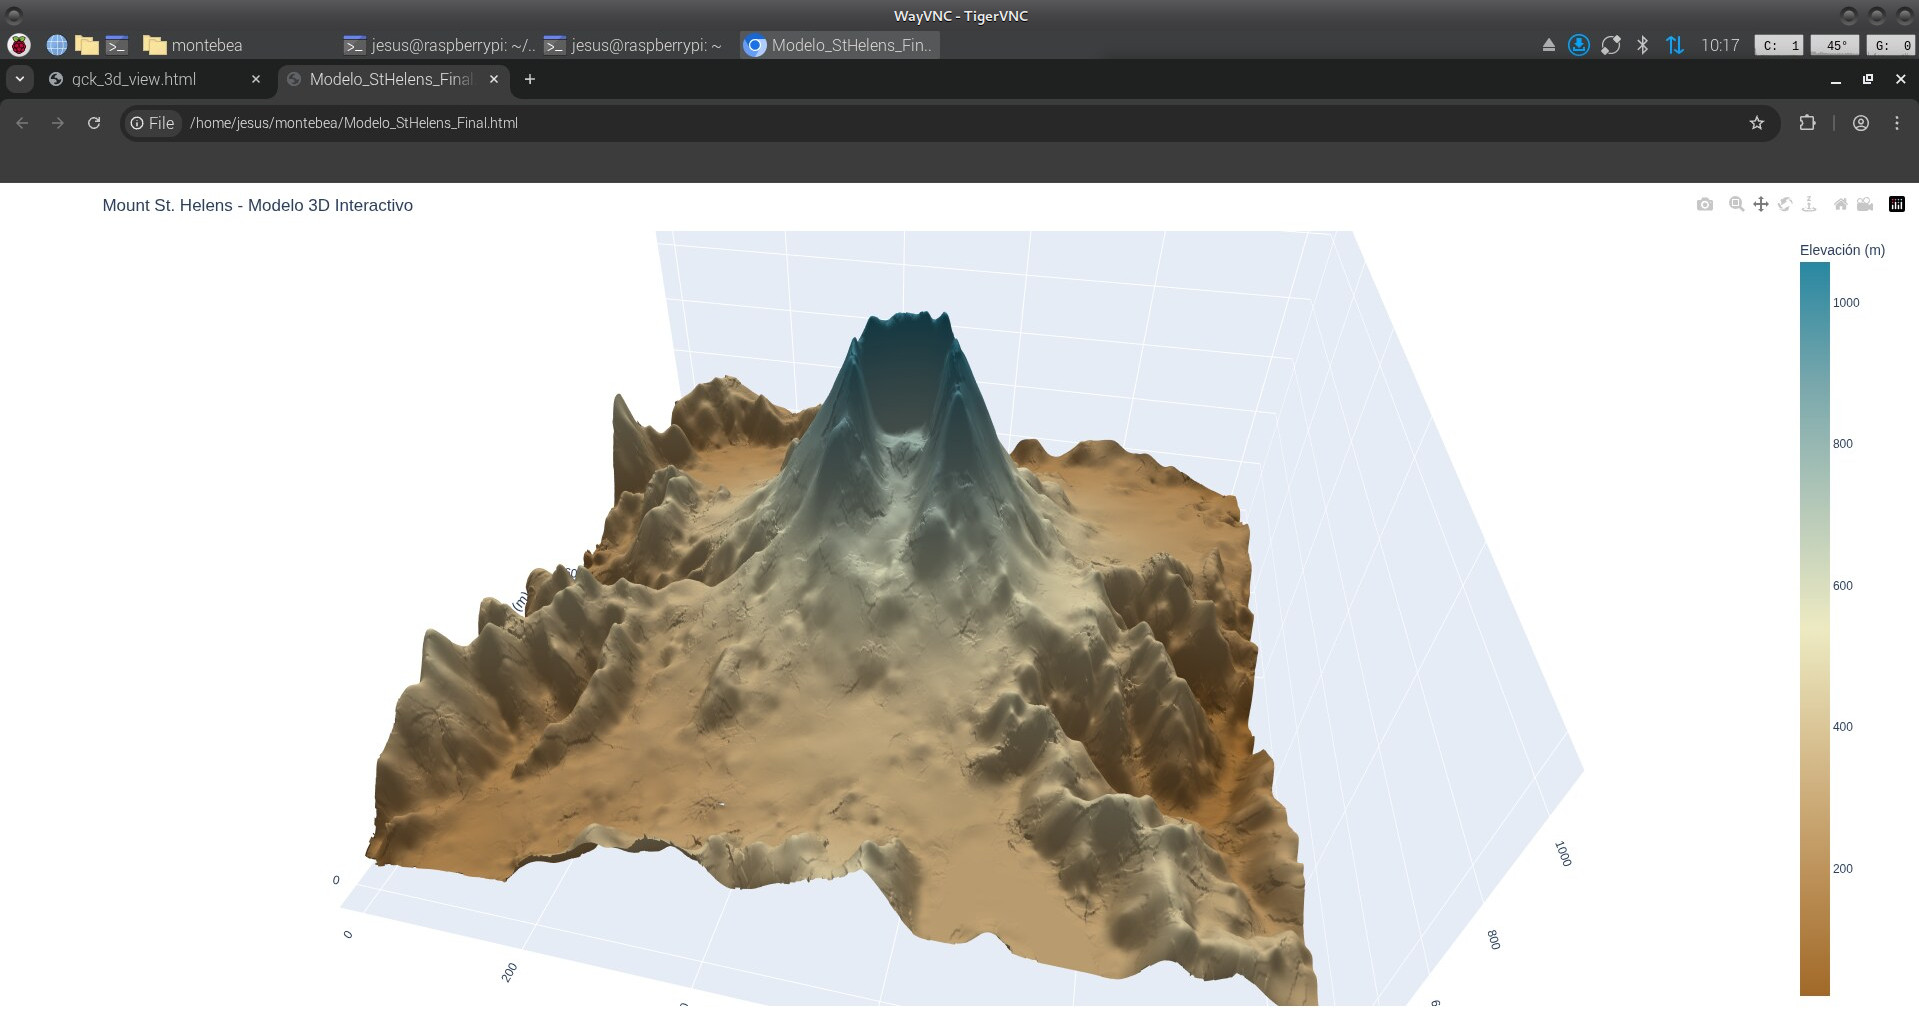Open the network up/down arrows tray icon
The width and height of the screenshot is (1919, 1029).
[1674, 45]
